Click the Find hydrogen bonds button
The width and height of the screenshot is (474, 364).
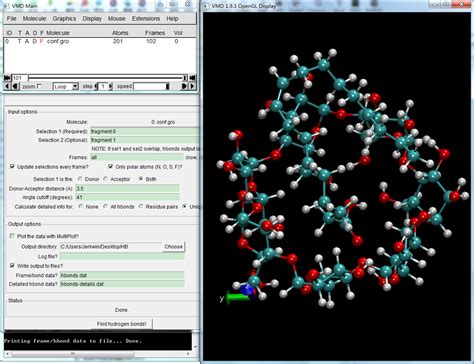pyautogui.click(x=122, y=324)
